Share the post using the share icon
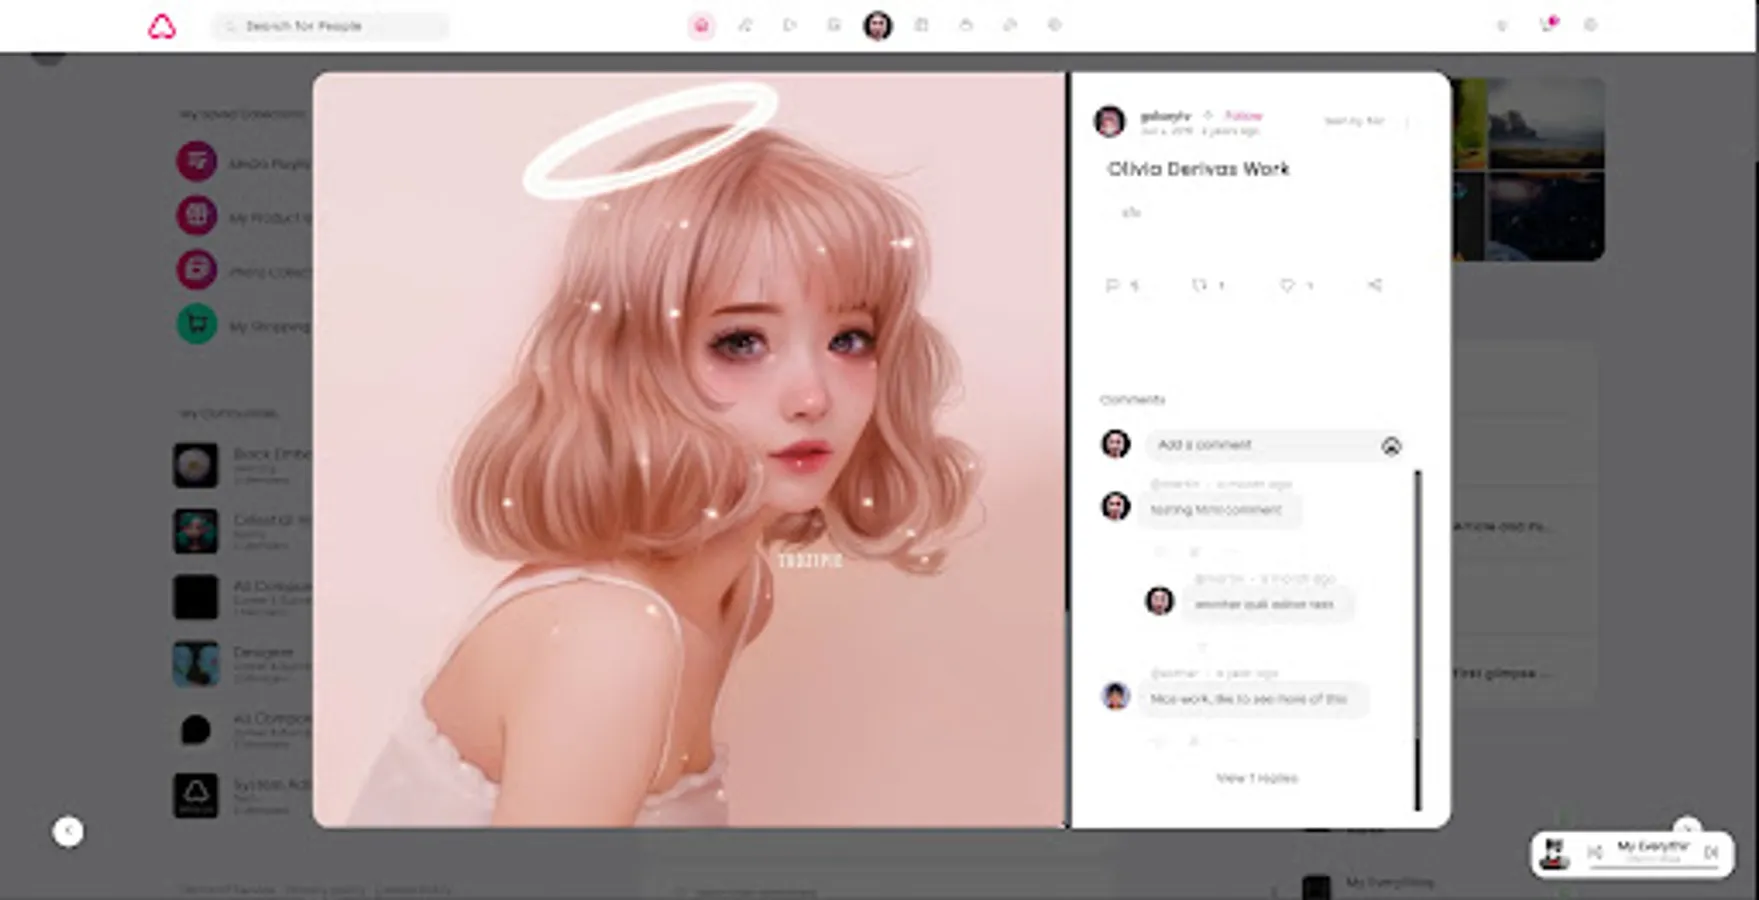Viewport: 1759px width, 900px height. click(1375, 286)
